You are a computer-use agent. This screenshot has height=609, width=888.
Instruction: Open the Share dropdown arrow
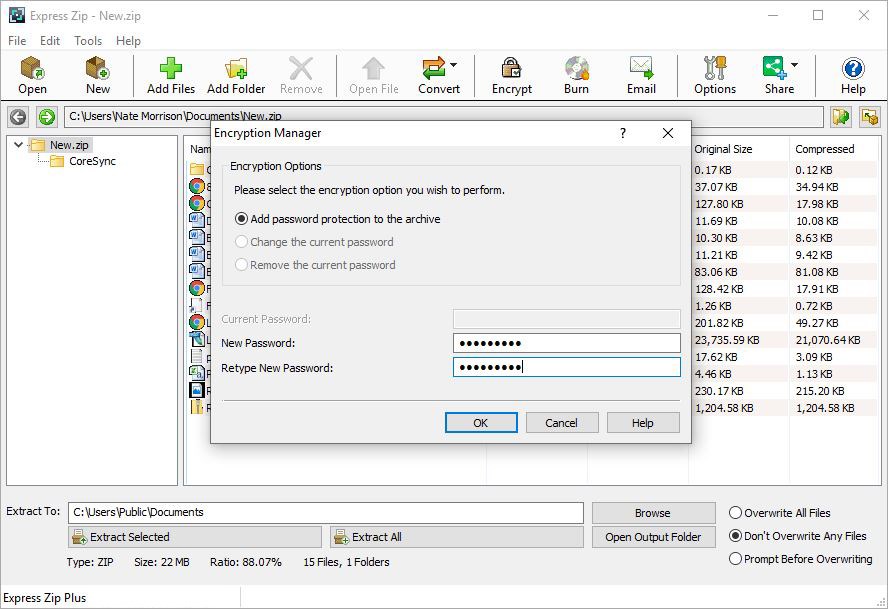tap(795, 65)
